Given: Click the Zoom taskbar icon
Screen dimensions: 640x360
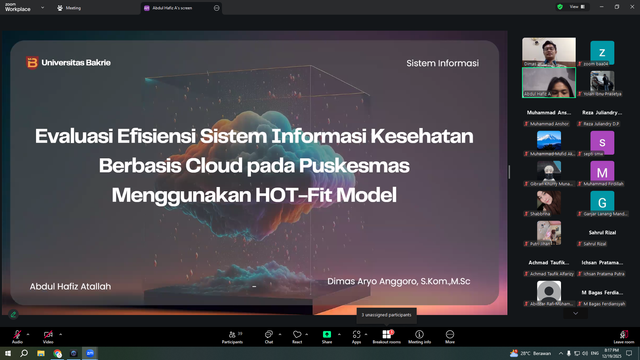Looking at the screenshot, I should tap(90, 353).
